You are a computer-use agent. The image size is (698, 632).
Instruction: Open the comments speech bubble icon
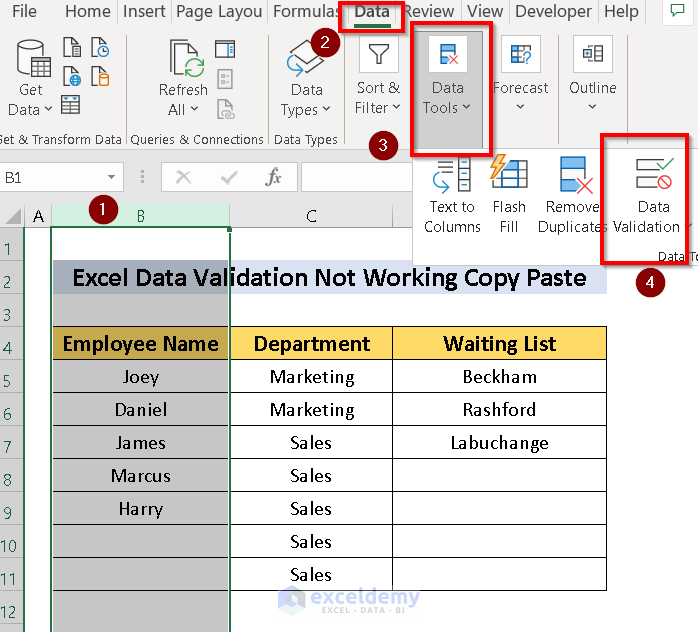[x=679, y=12]
